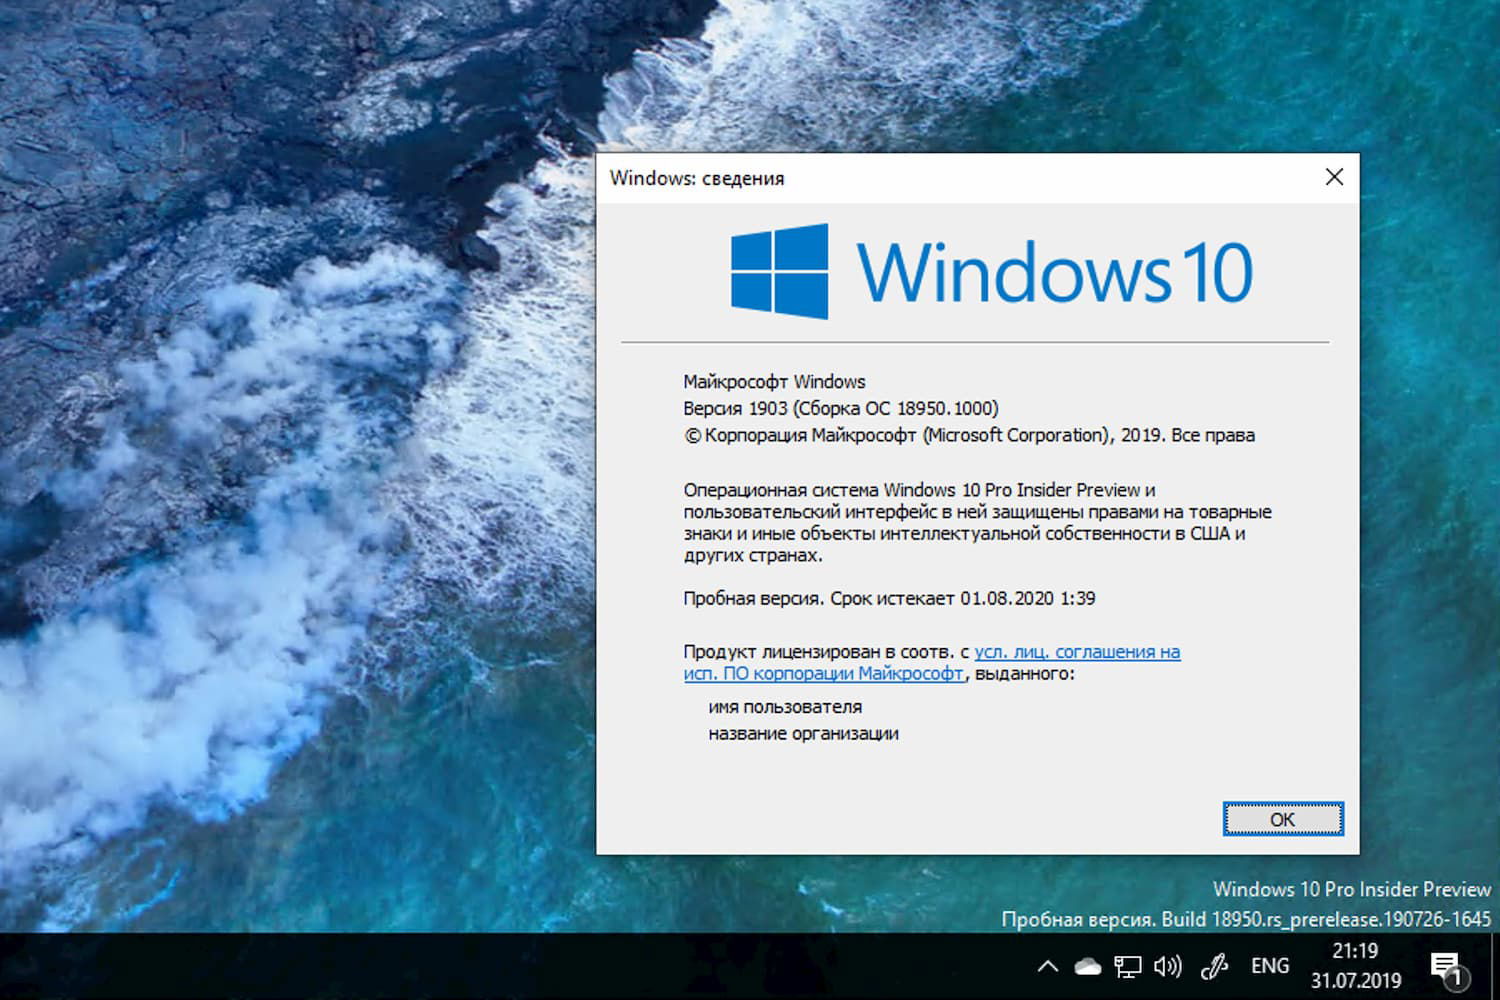Click the version text 'Версия 1903'

[730, 408]
